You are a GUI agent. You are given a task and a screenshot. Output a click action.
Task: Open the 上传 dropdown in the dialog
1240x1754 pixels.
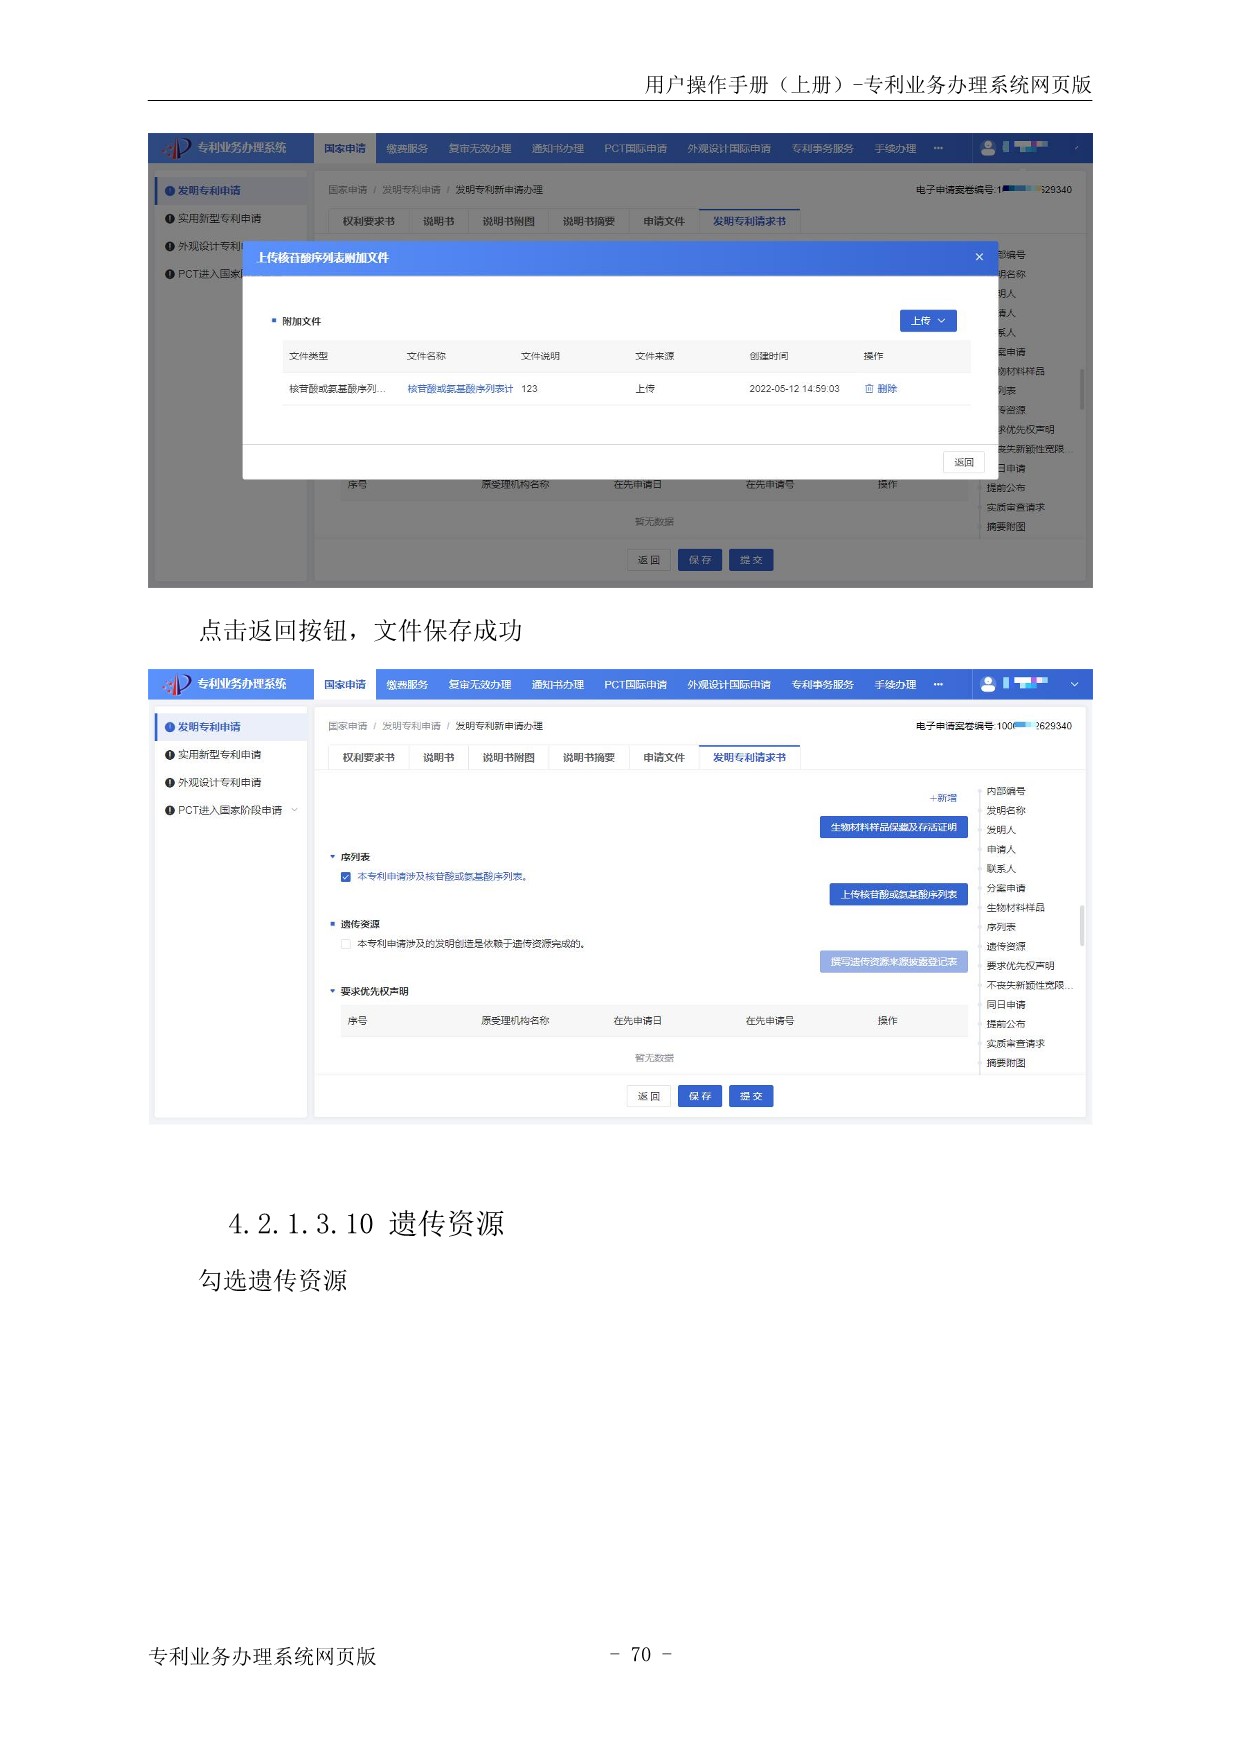pos(928,321)
